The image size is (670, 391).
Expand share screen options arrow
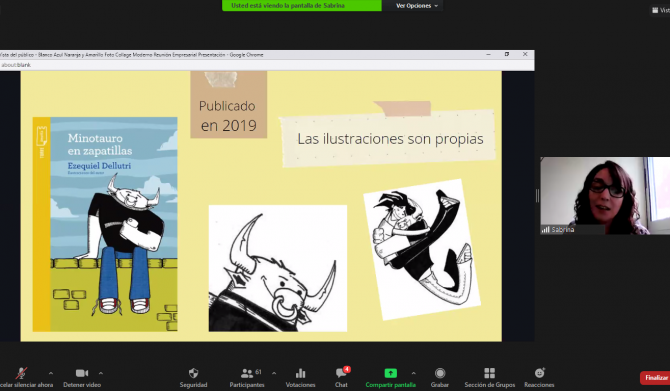tap(413, 373)
